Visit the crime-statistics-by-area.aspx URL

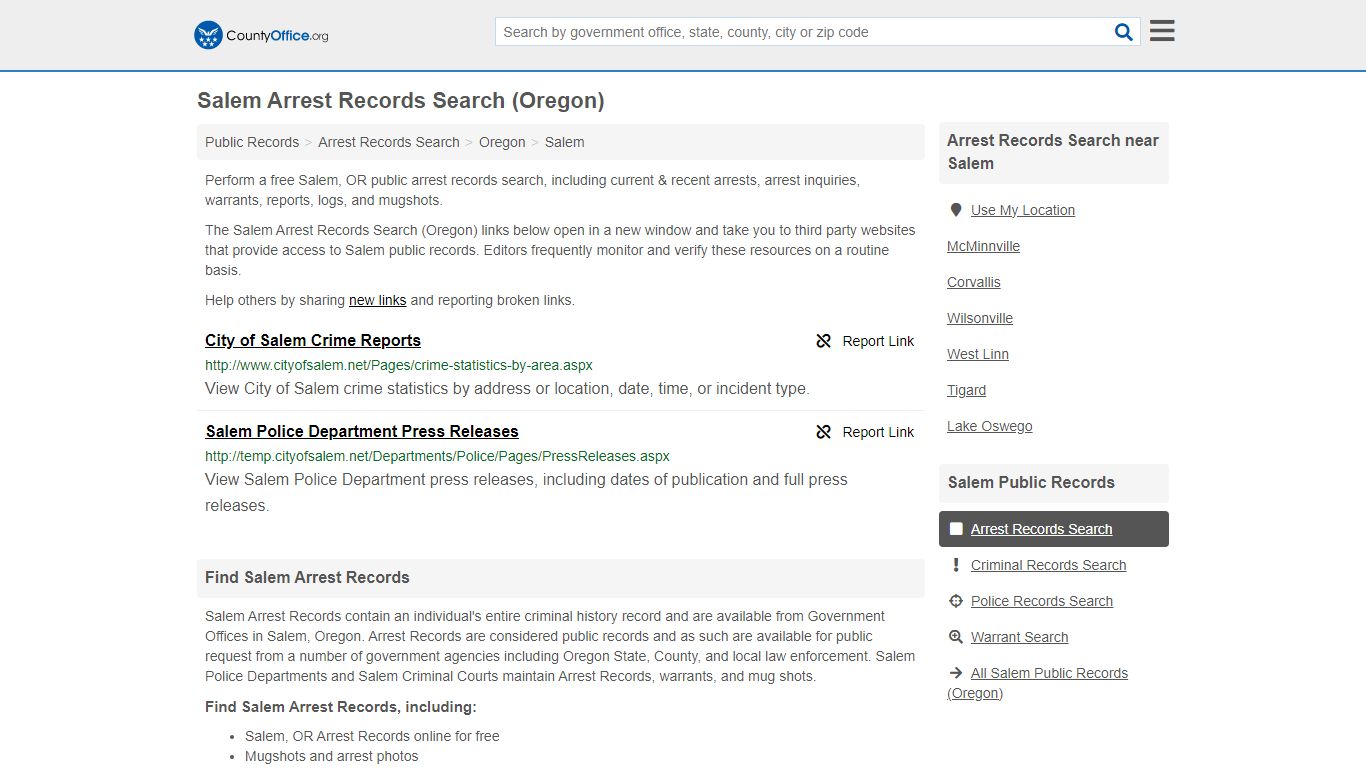tap(399, 365)
